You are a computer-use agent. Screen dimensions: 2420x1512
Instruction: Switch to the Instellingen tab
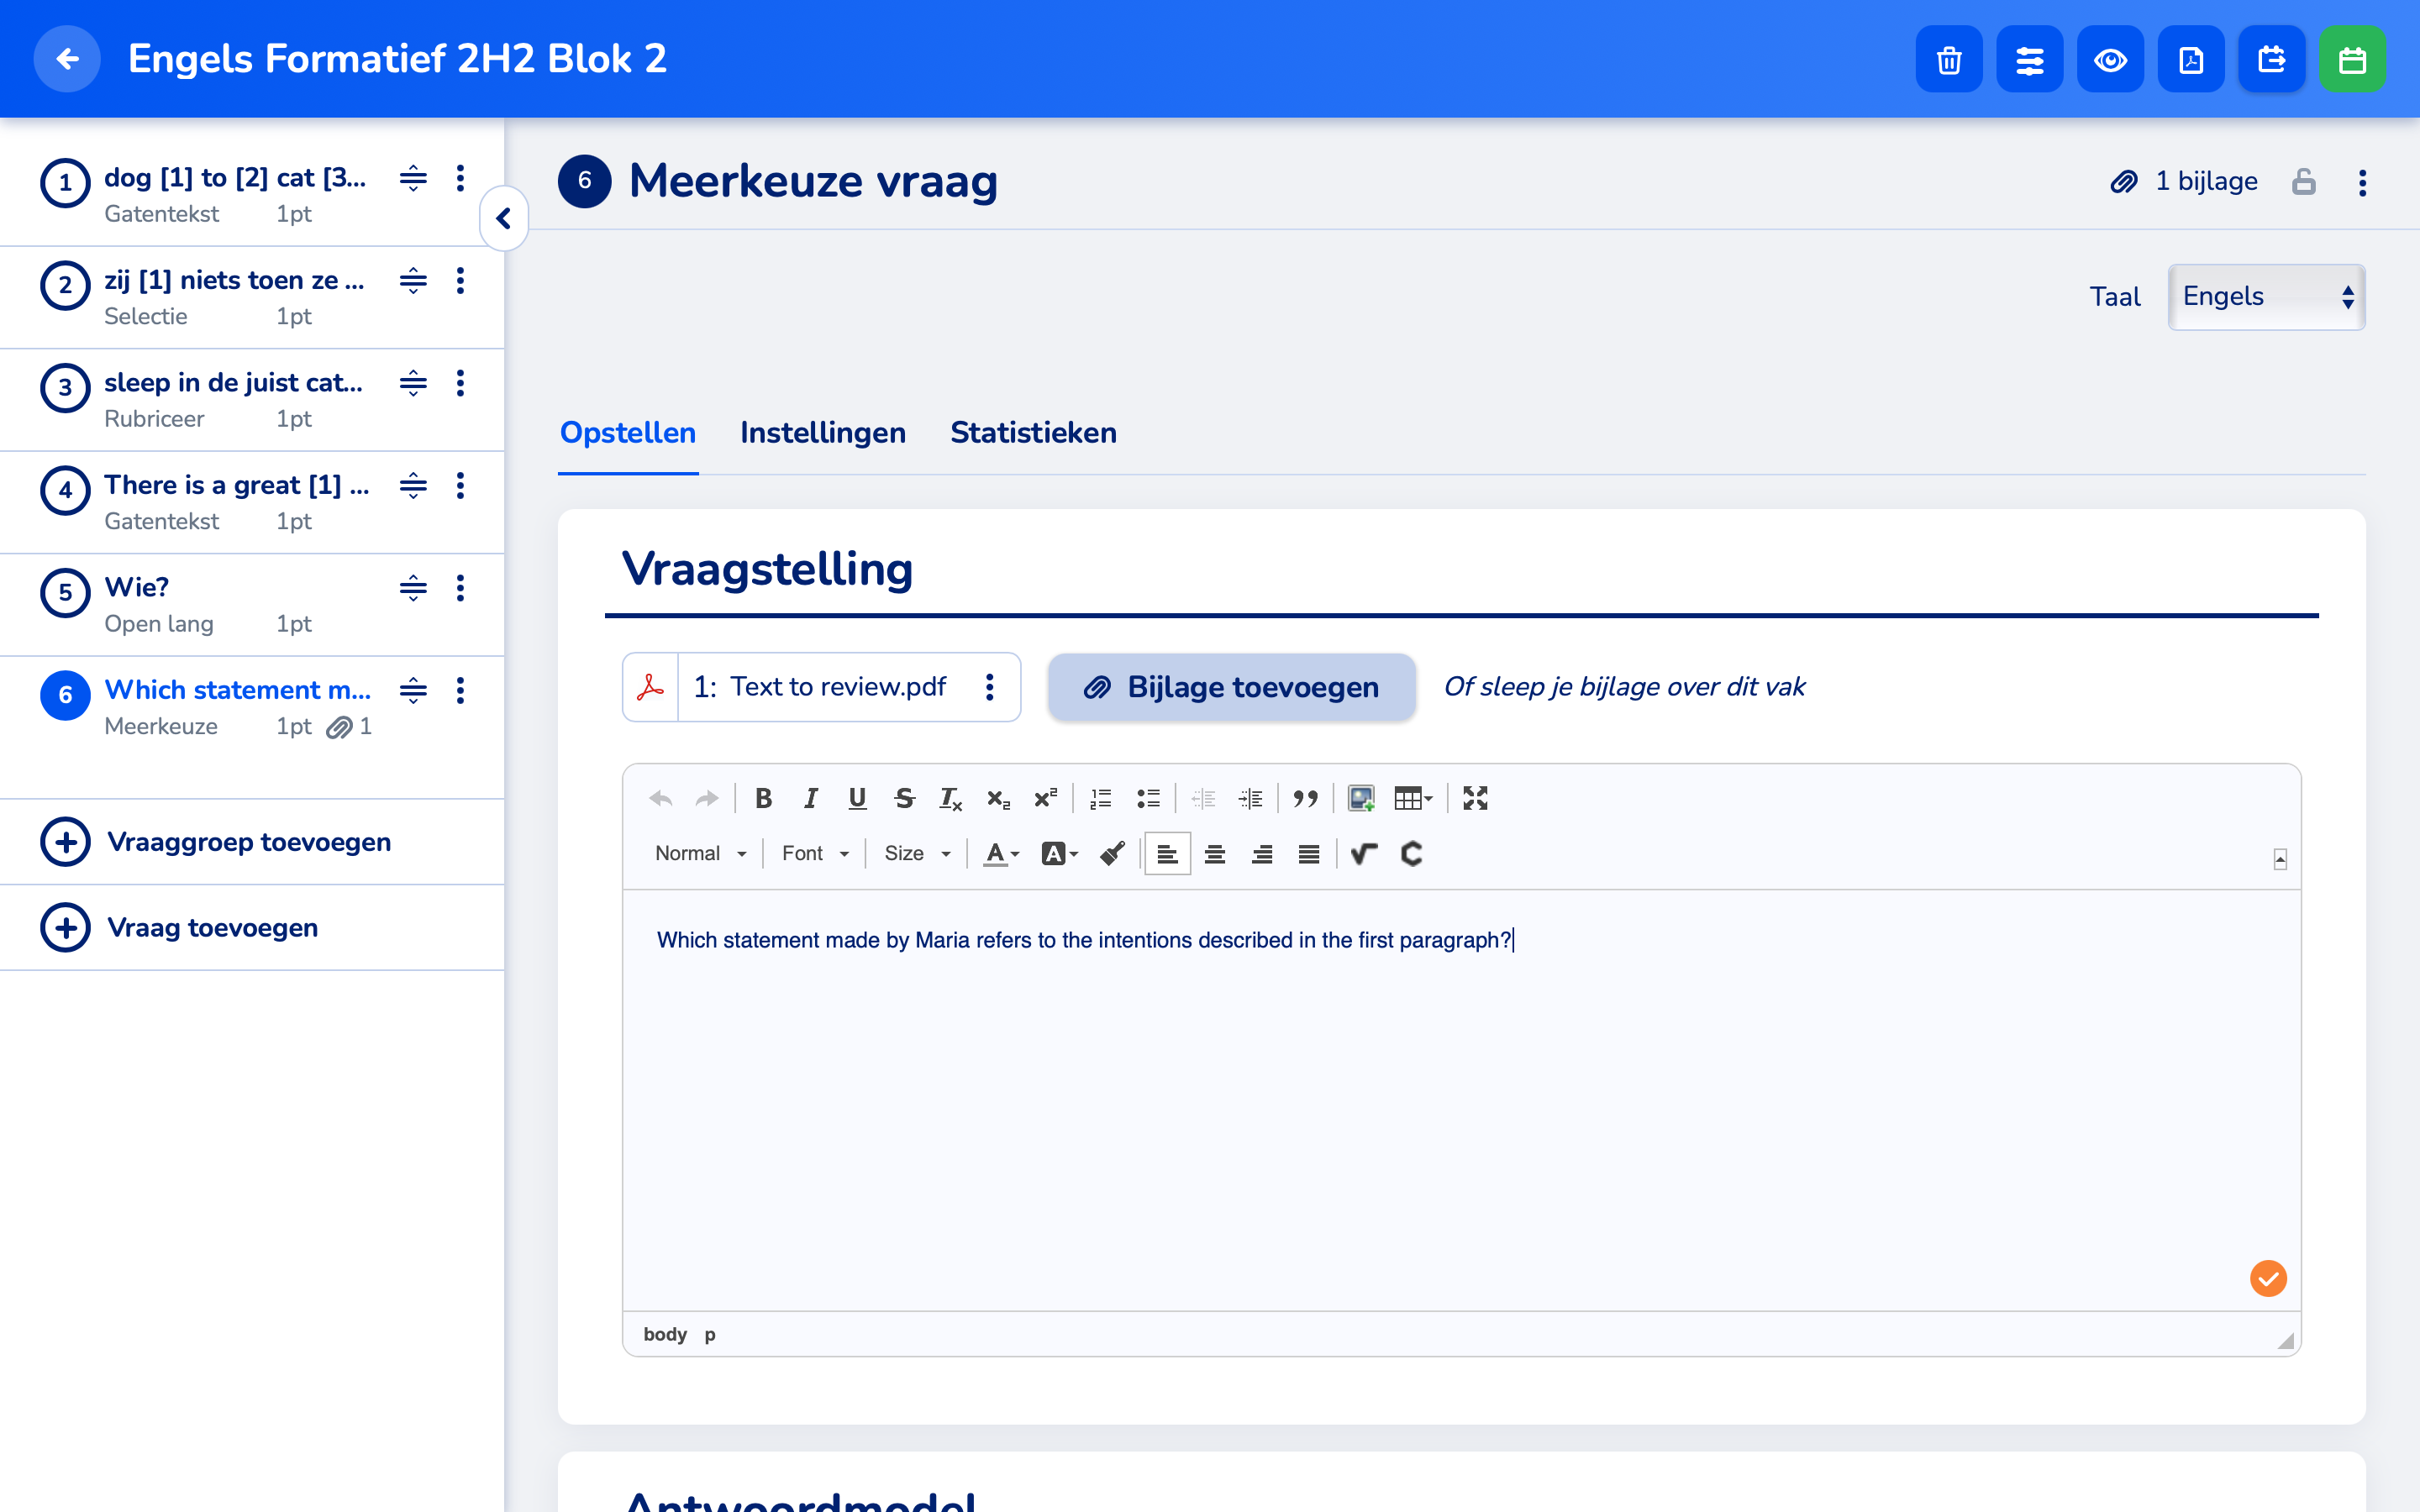[823, 433]
